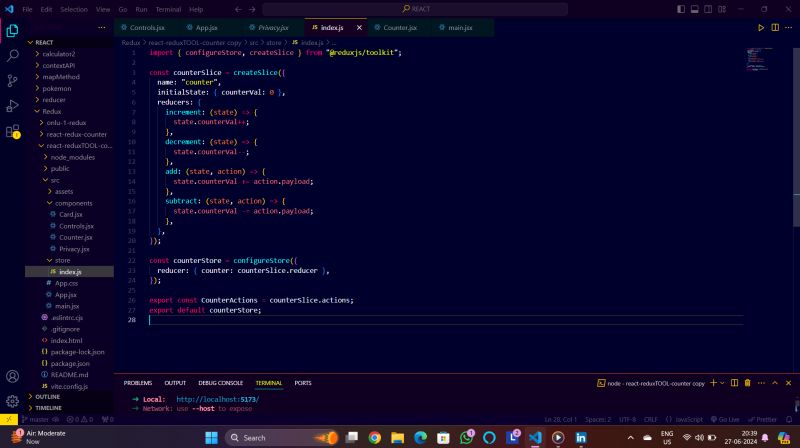The width and height of the screenshot is (800, 448).
Task: Click Go Live in status bar
Action: [x=725, y=419]
